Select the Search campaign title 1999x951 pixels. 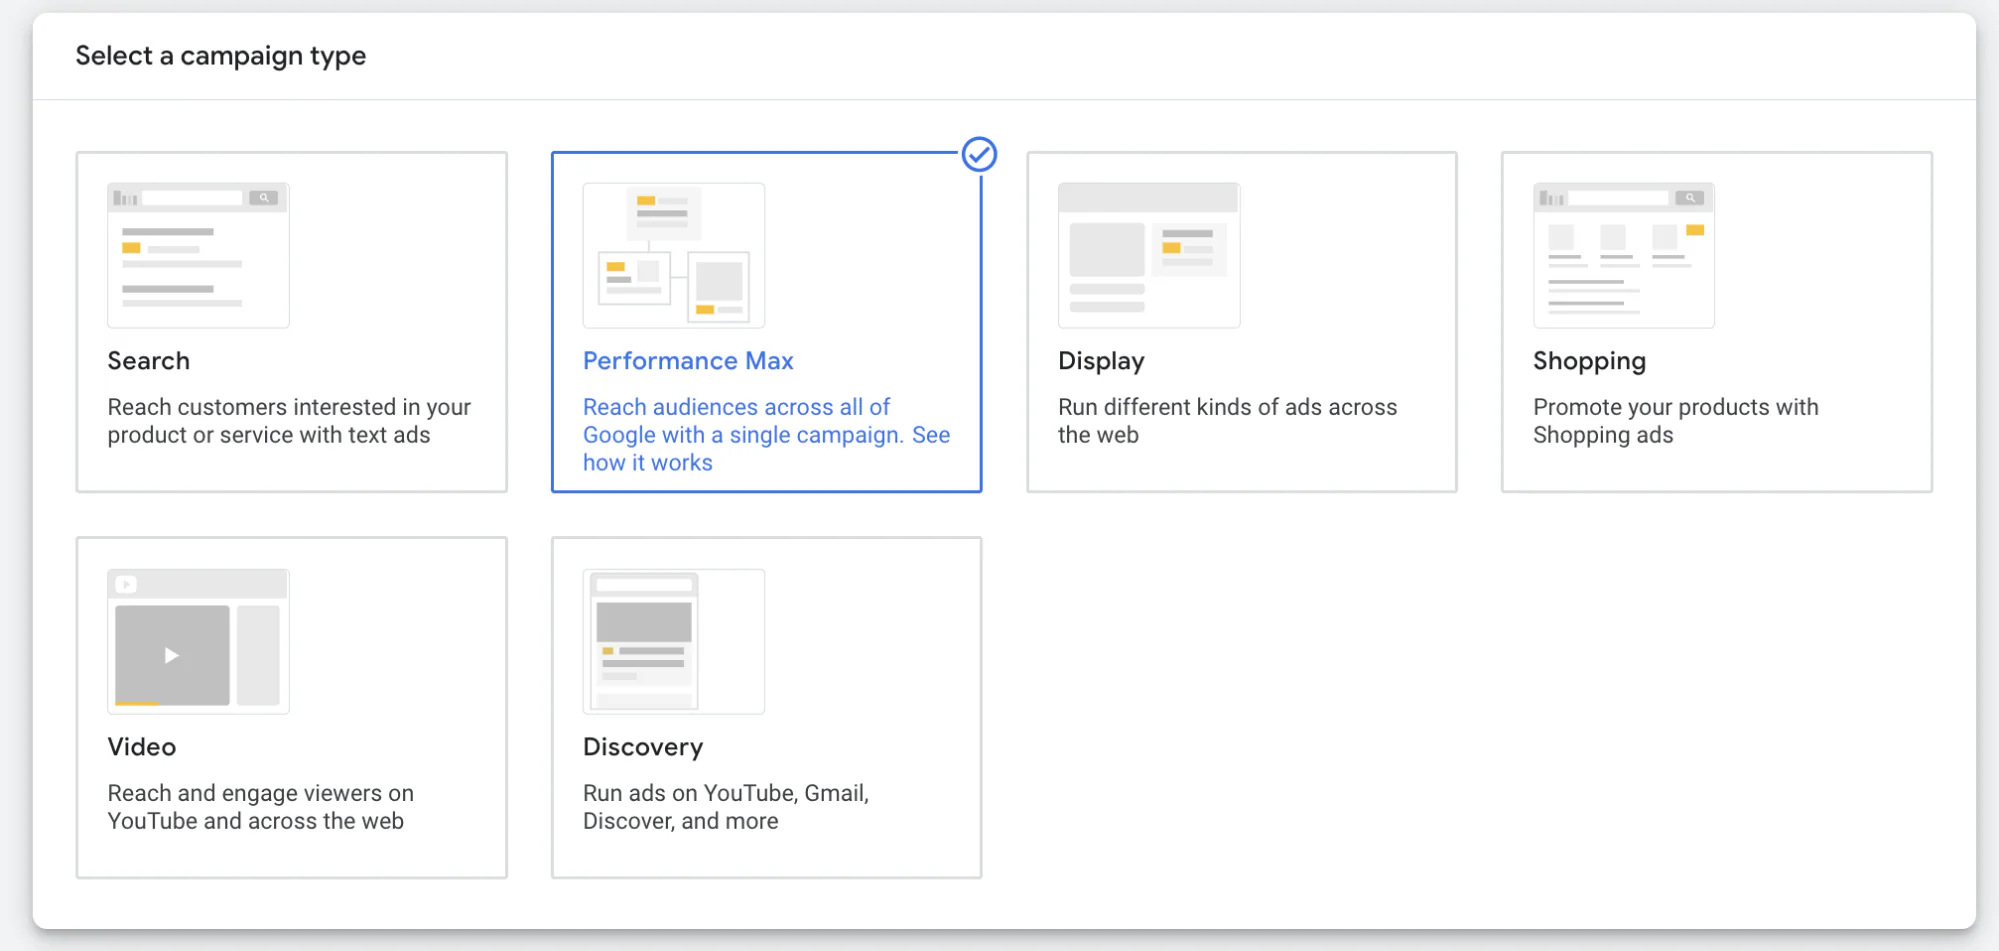[x=148, y=361]
